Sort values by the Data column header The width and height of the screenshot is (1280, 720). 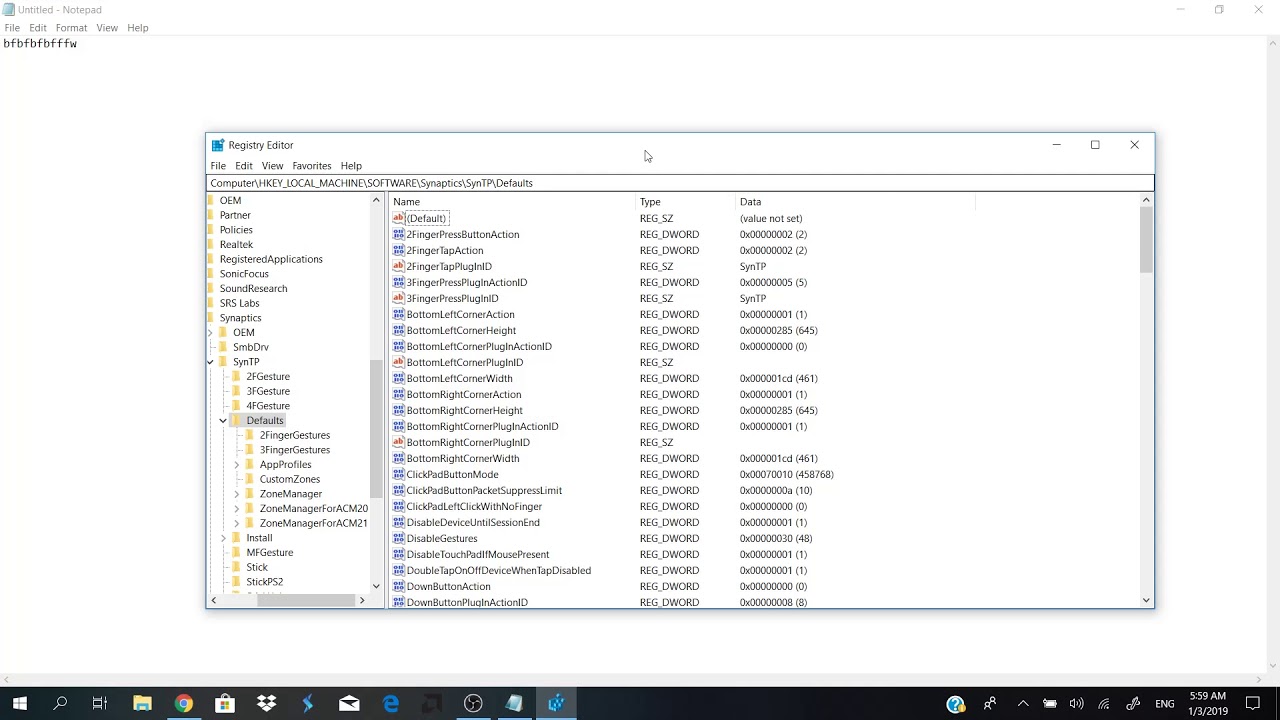pyautogui.click(x=855, y=202)
